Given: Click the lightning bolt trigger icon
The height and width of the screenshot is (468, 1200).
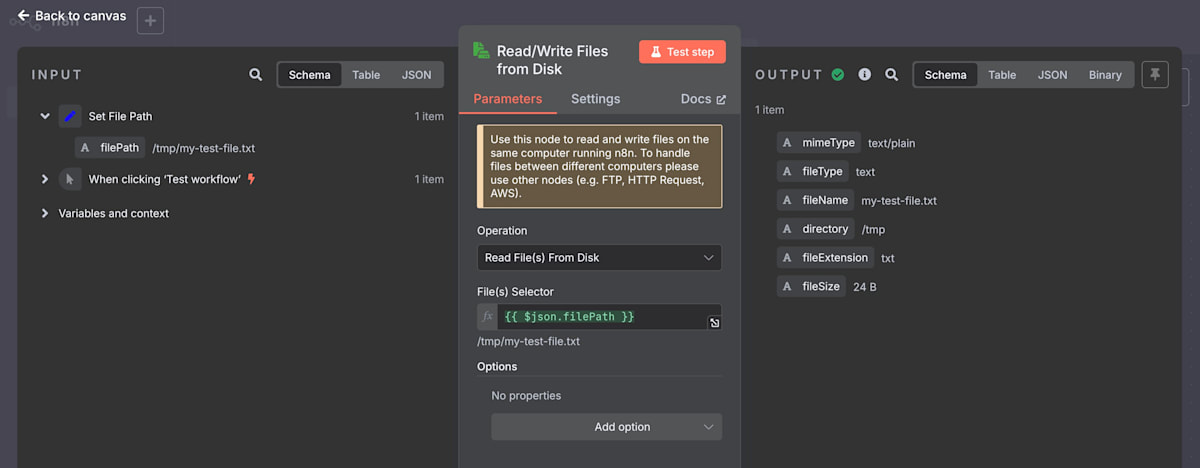Looking at the screenshot, I should click(251, 179).
